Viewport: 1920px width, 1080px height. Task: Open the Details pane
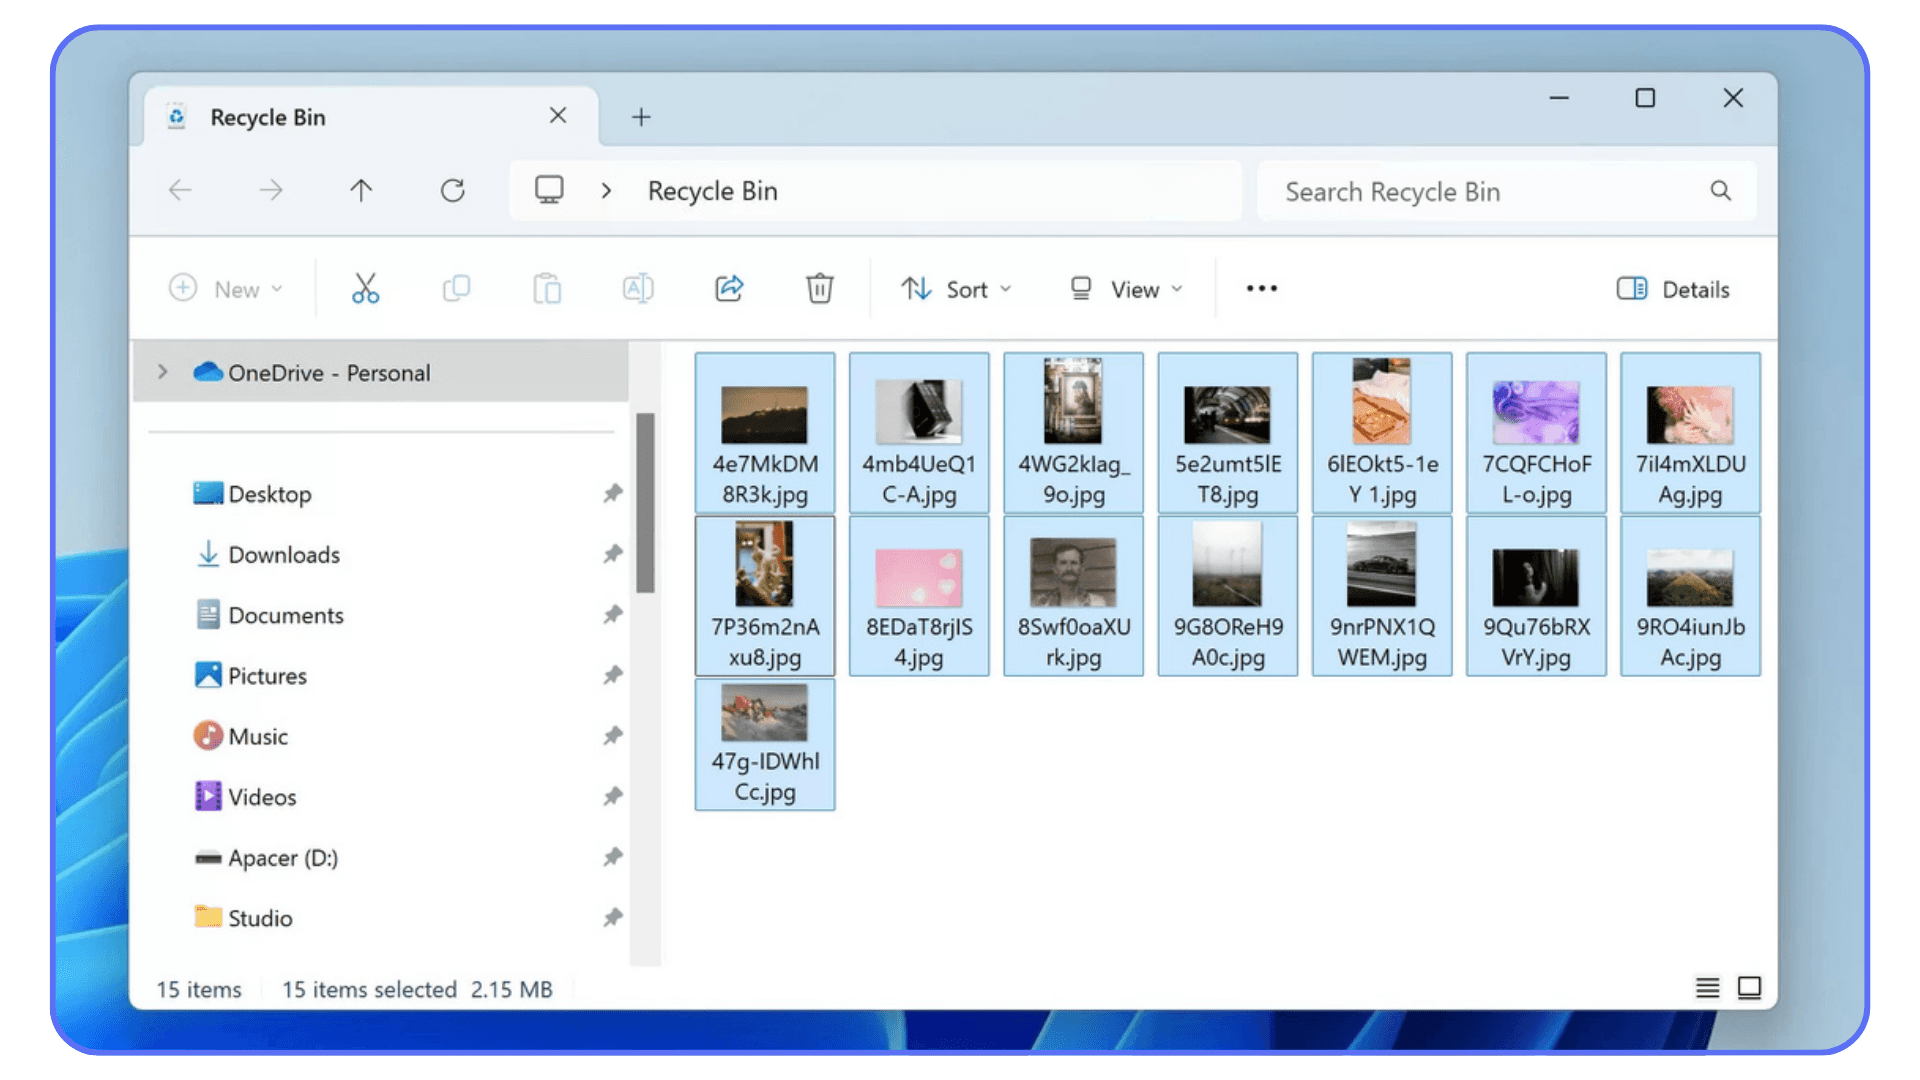[1672, 289]
